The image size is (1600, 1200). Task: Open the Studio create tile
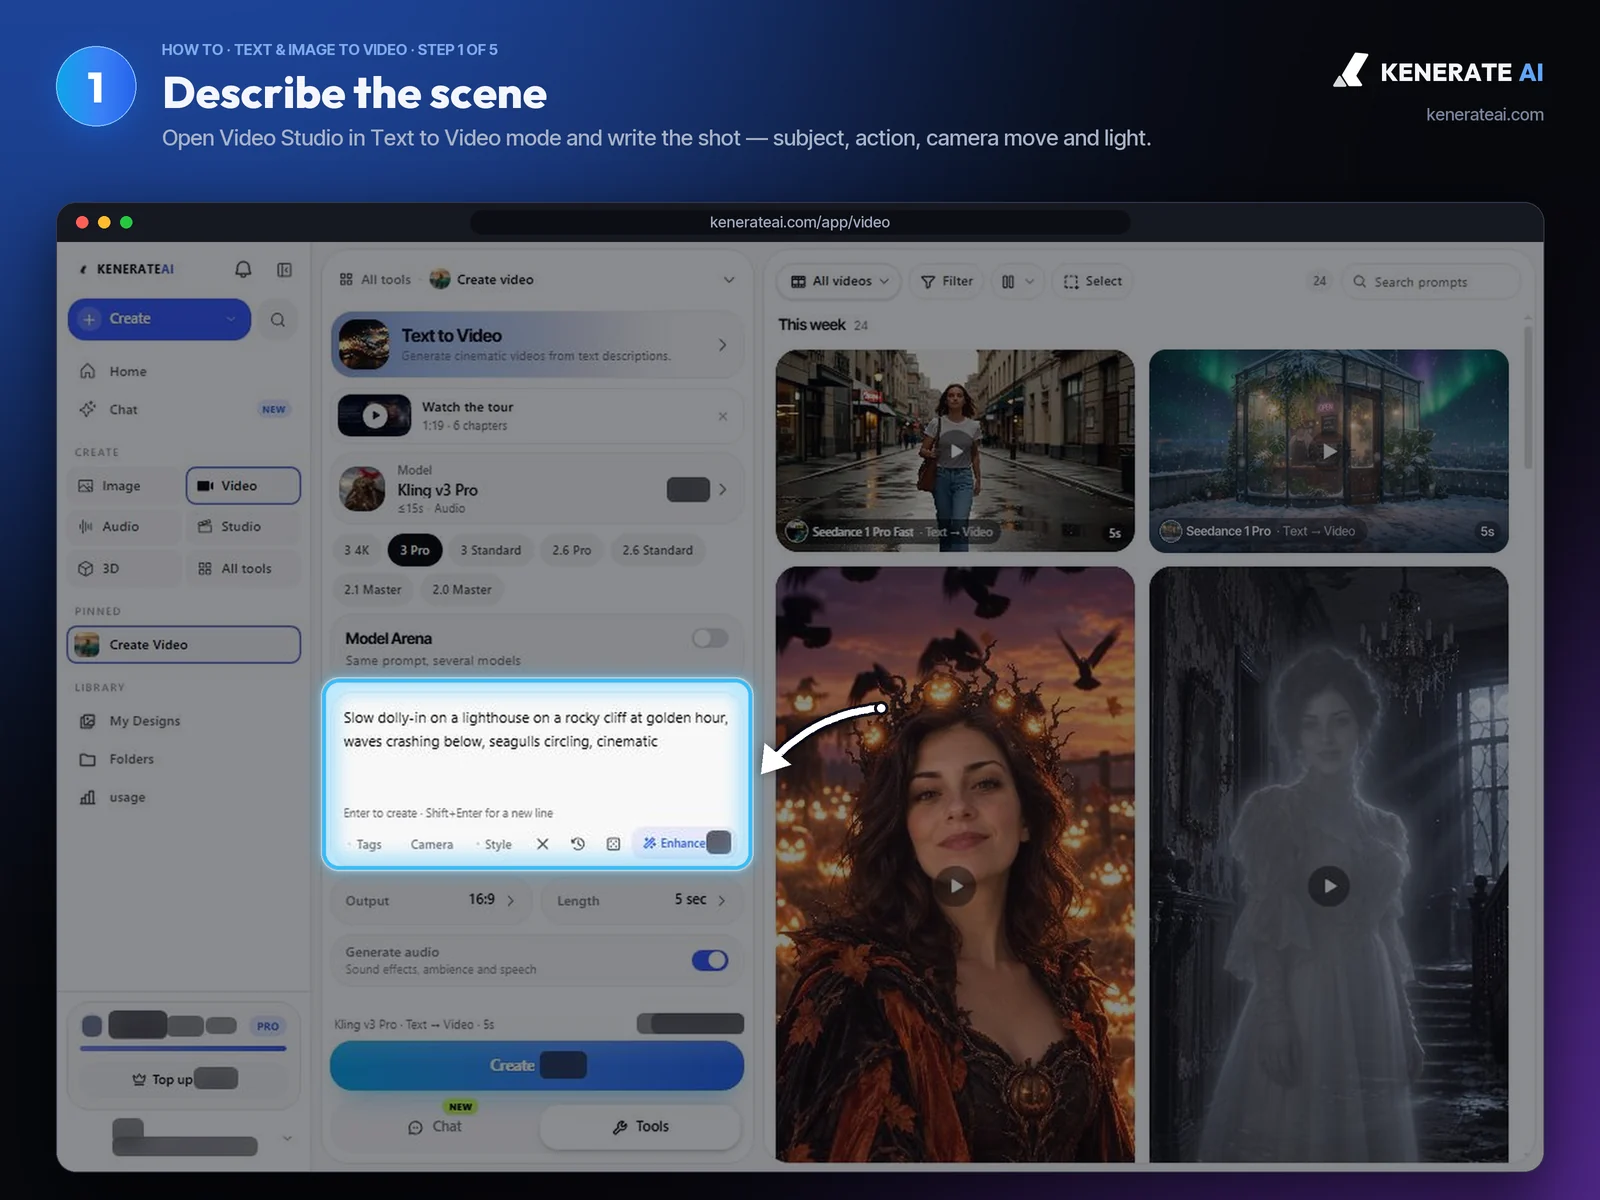[243, 527]
